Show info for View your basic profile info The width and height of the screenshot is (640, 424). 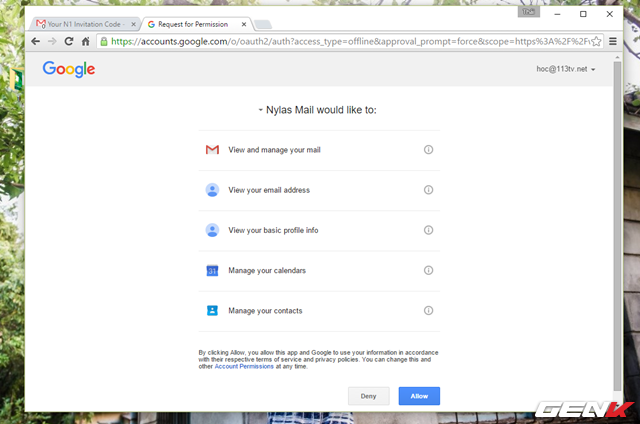[428, 230]
